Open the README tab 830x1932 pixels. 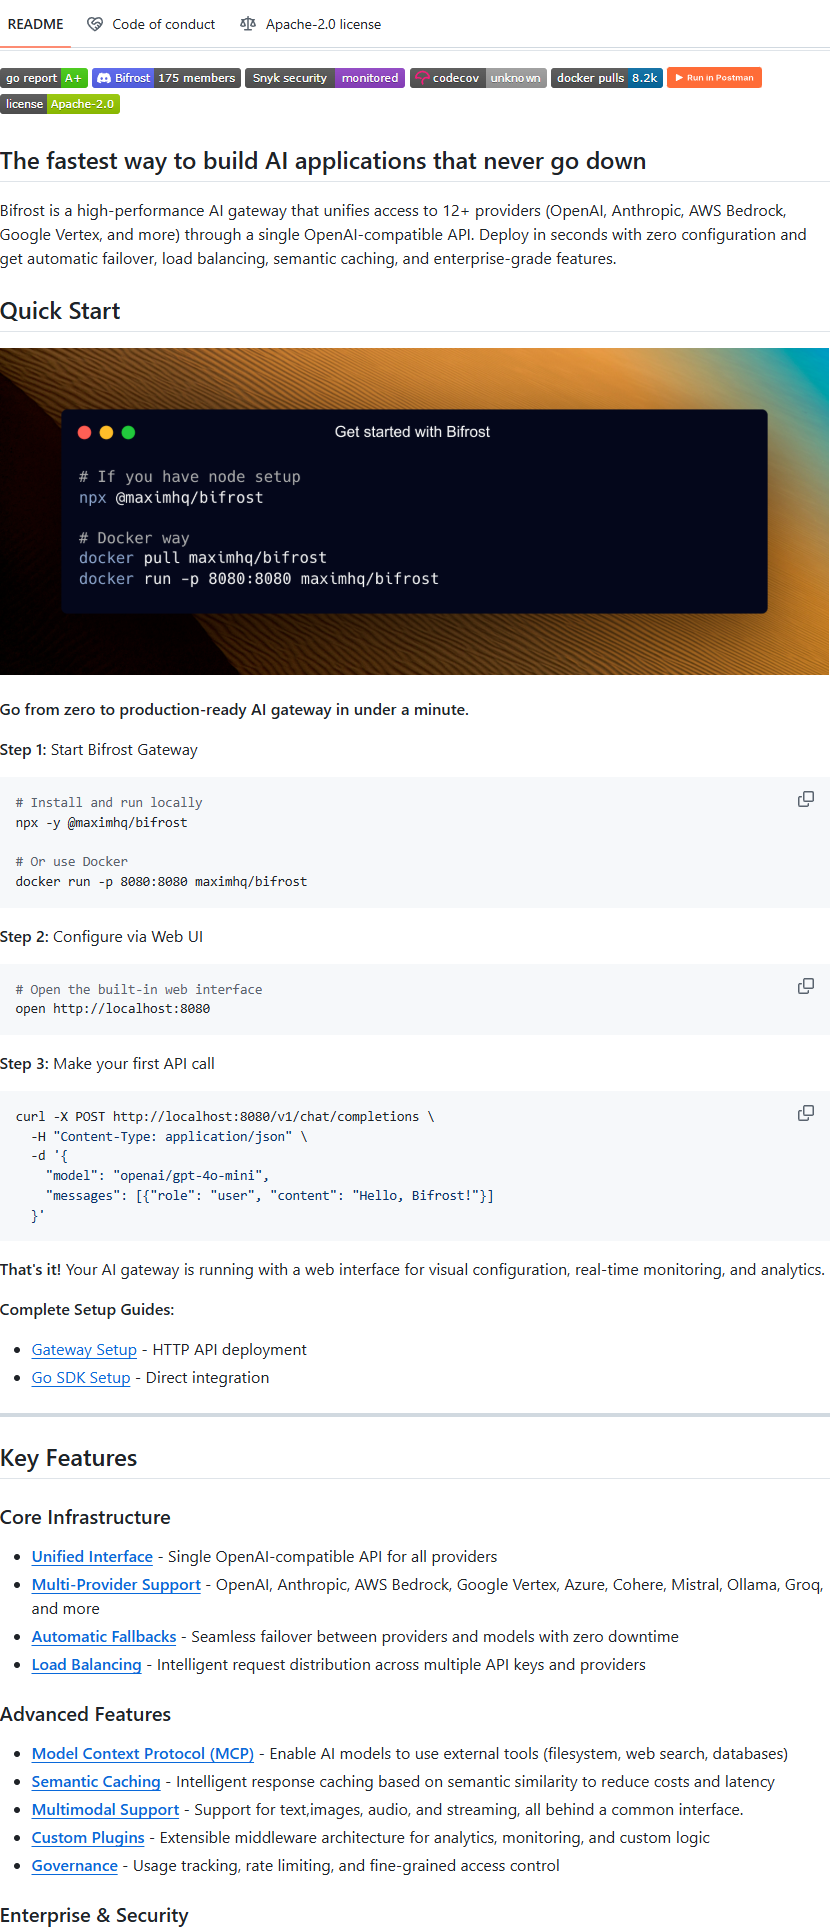pos(36,24)
